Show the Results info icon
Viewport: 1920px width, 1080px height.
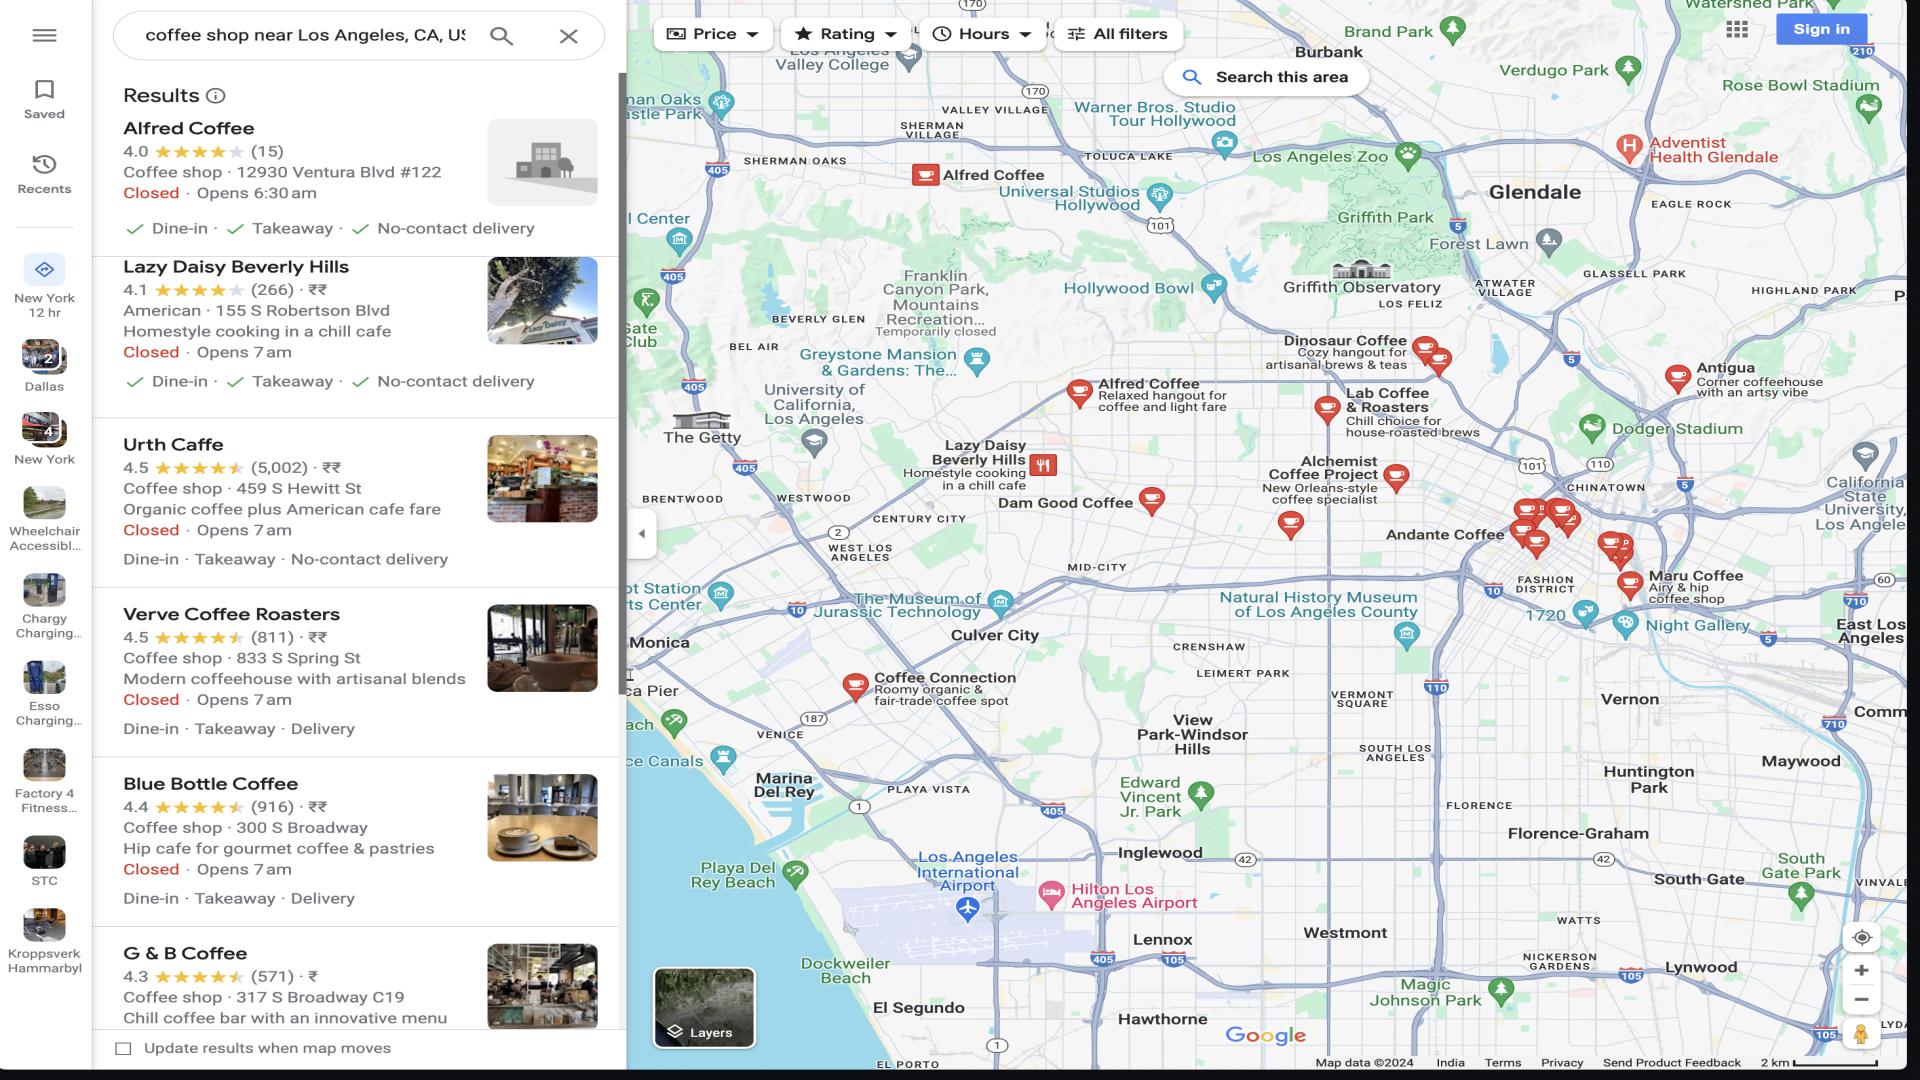[x=215, y=96]
